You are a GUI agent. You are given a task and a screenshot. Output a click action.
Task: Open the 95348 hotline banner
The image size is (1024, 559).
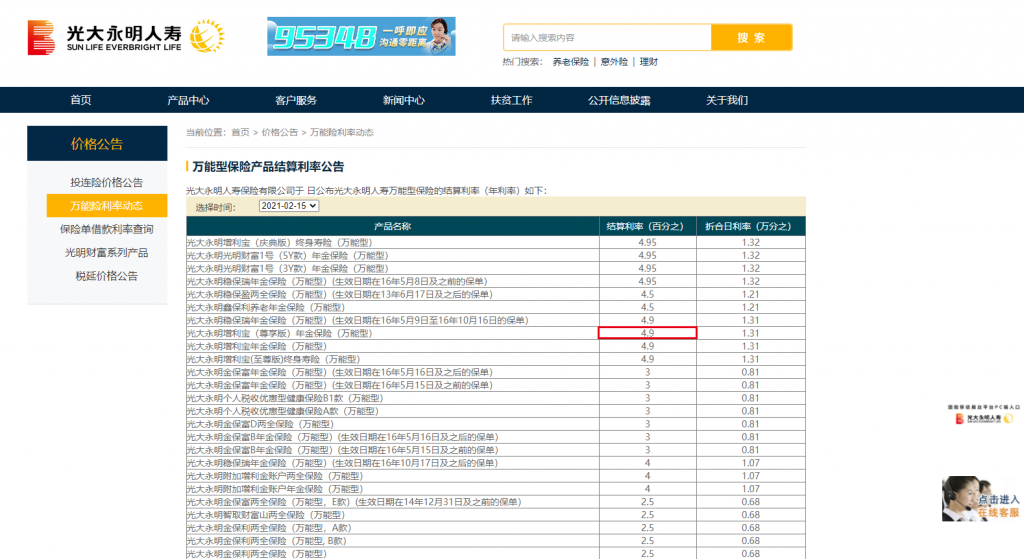click(x=361, y=37)
